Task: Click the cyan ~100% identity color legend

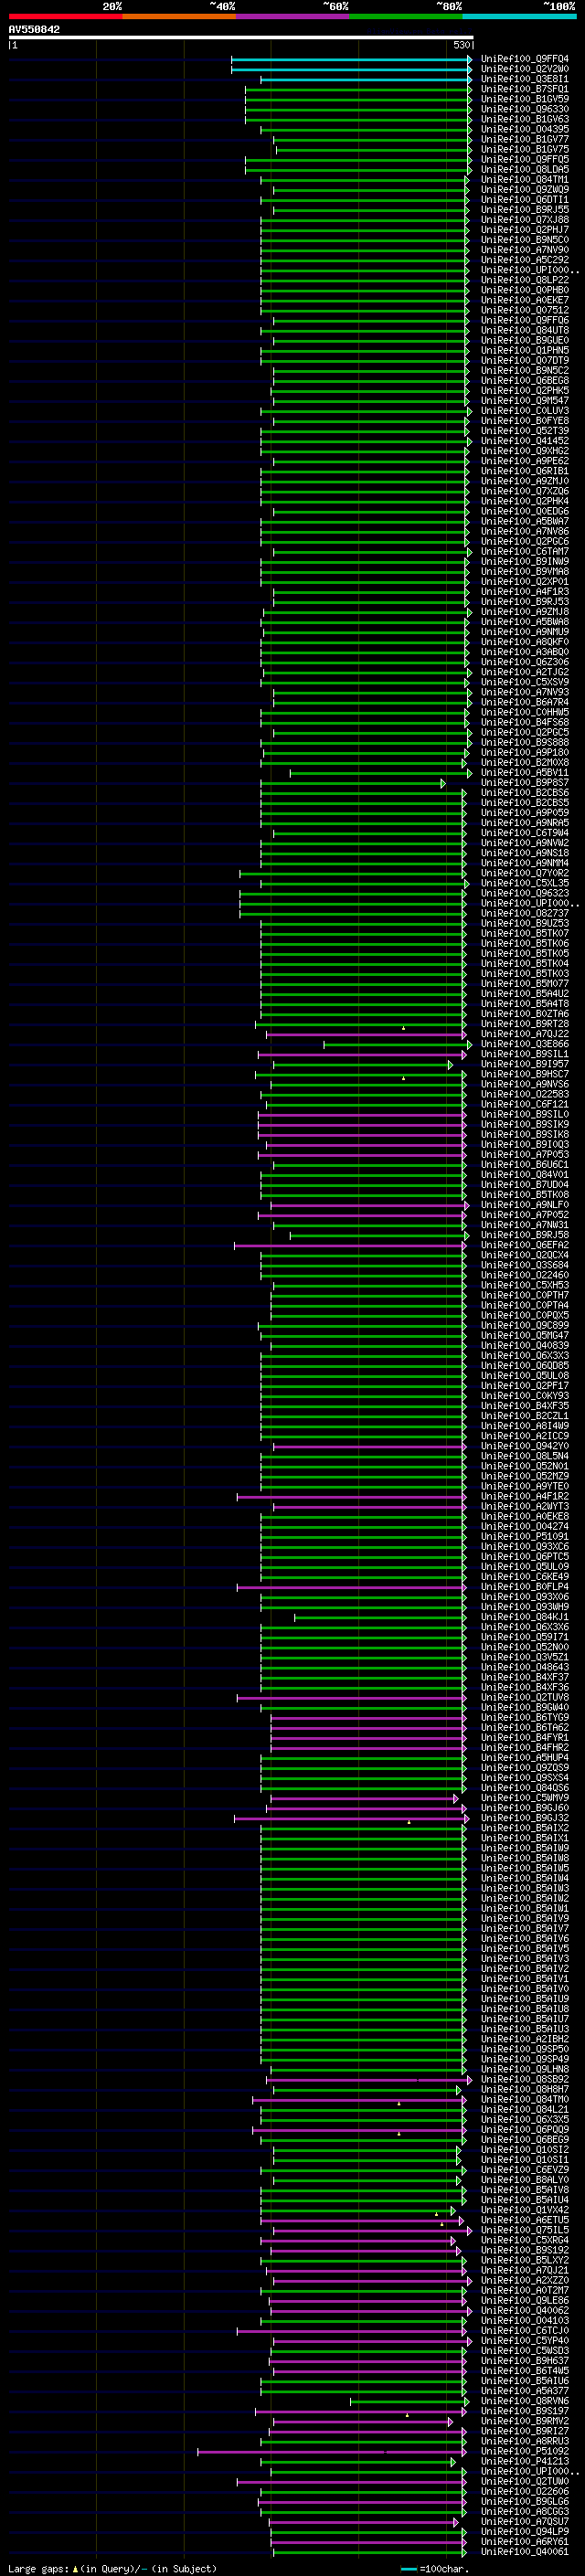Action: tap(519, 16)
